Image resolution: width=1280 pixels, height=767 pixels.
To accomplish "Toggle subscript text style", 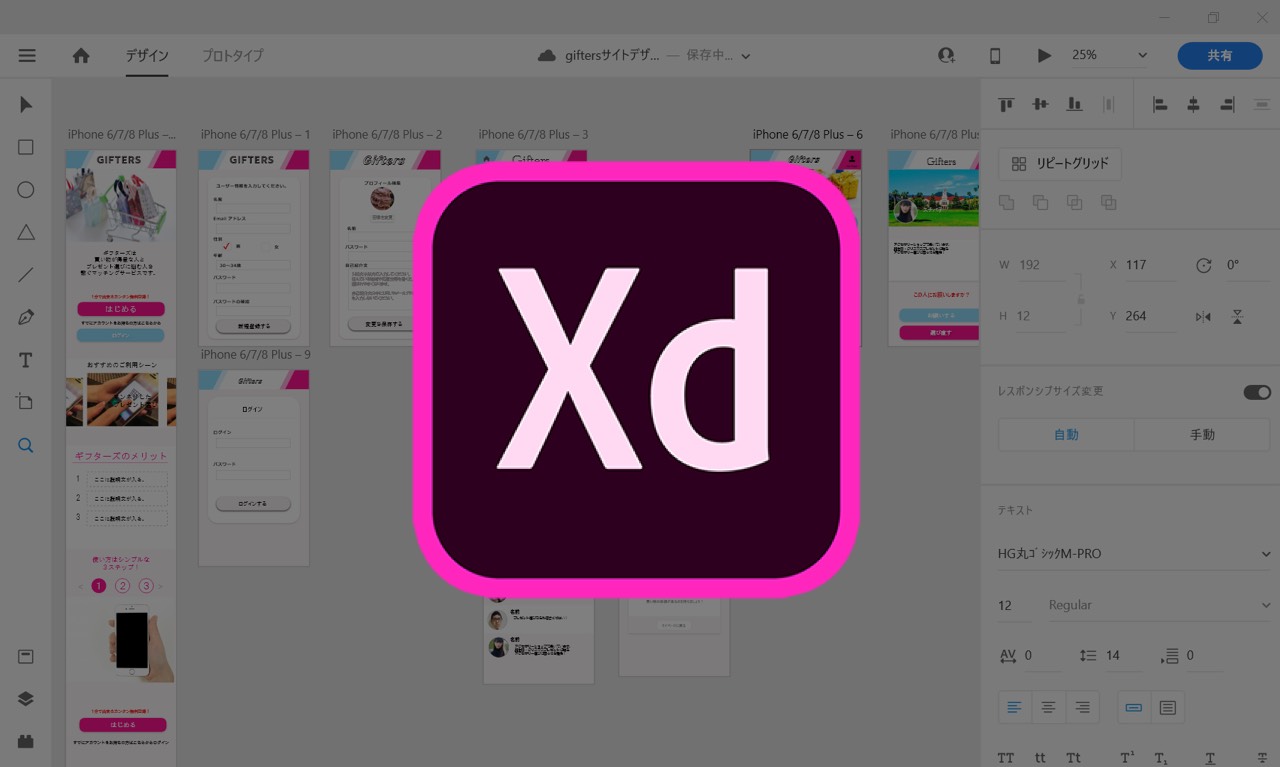I will pyautogui.click(x=1161, y=758).
